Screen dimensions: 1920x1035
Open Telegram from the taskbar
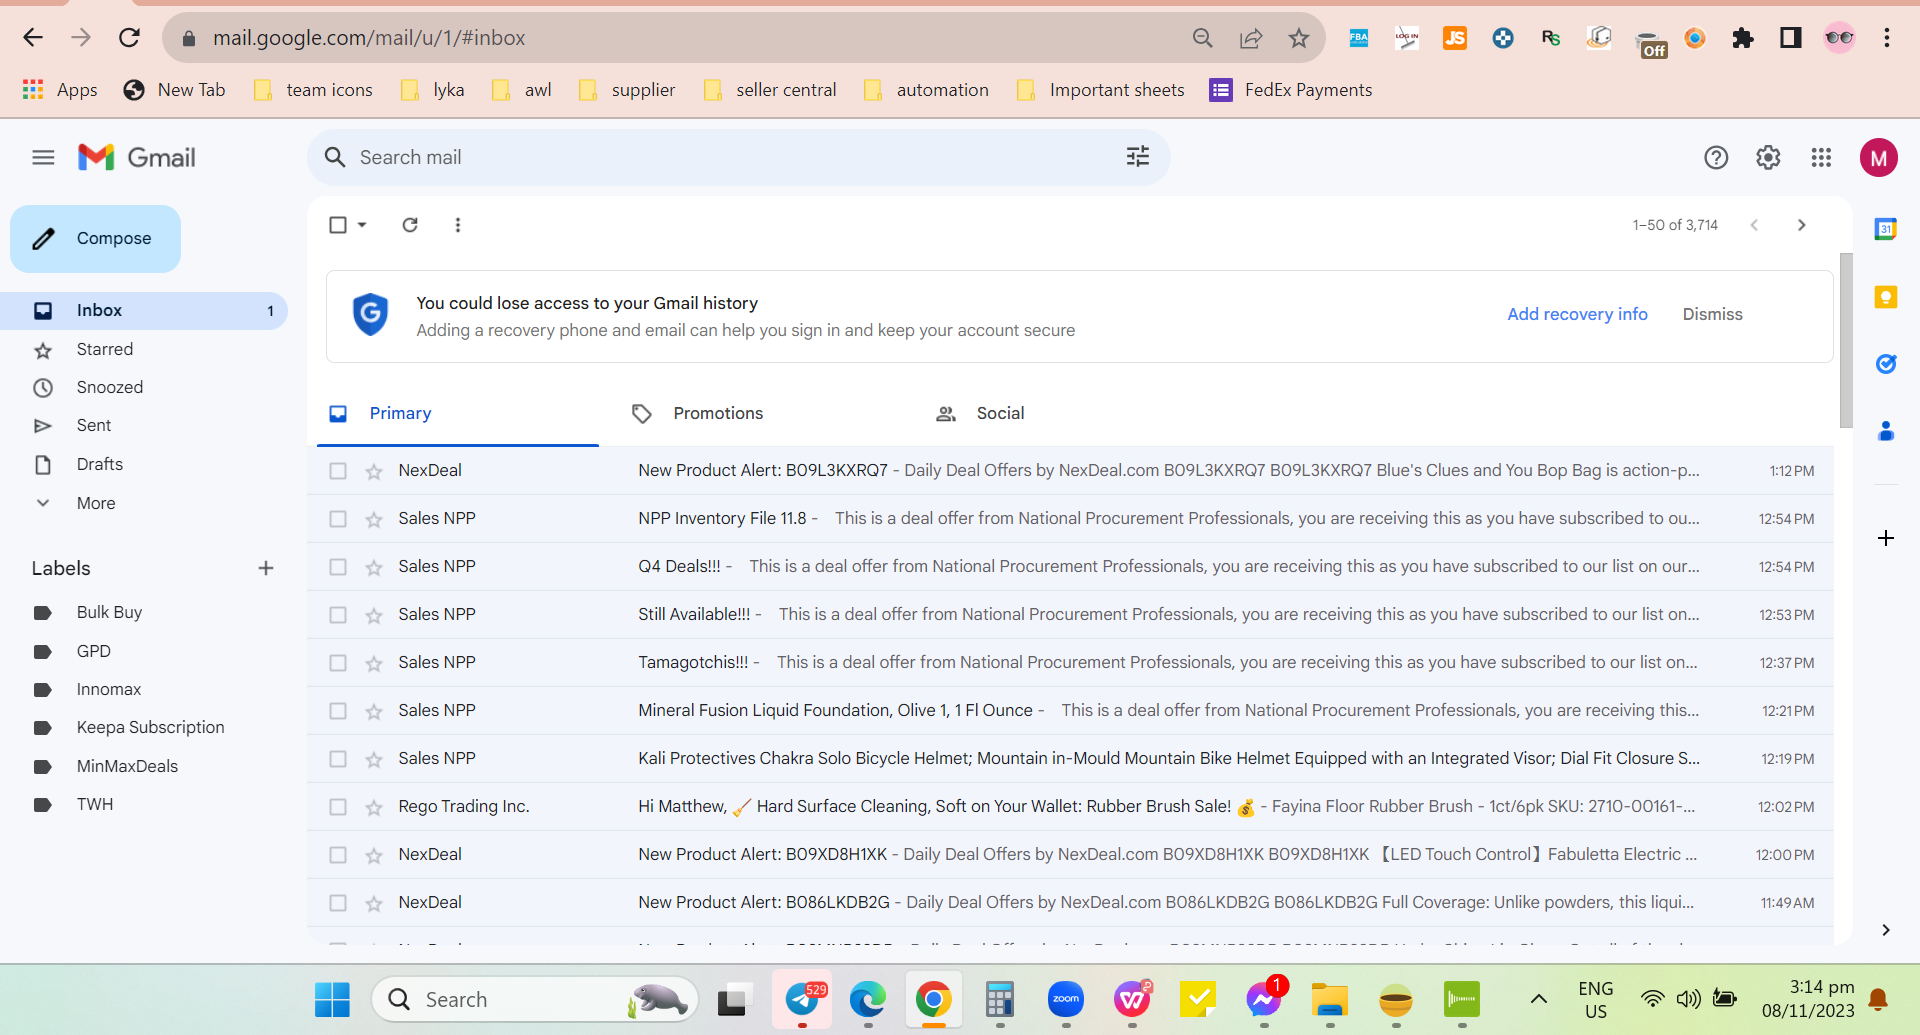(x=803, y=999)
